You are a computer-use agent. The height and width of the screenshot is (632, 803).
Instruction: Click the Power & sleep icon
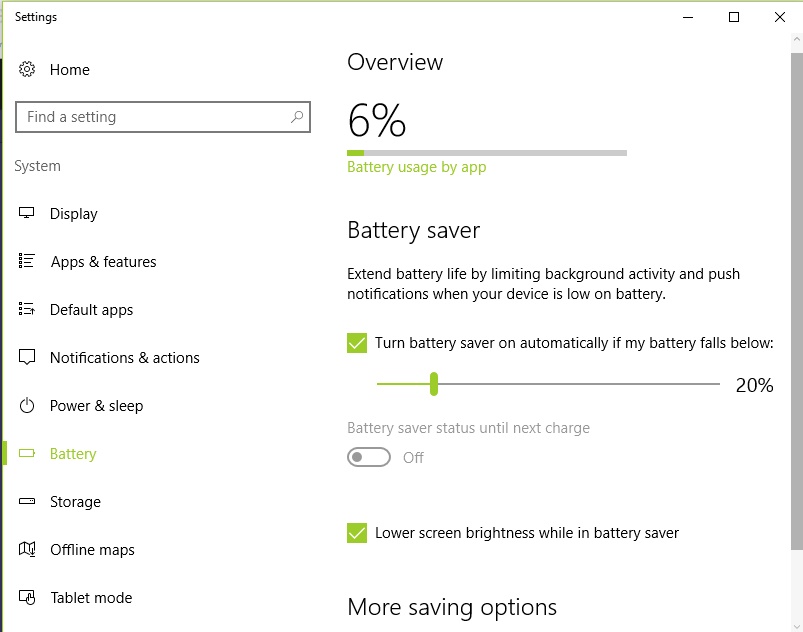[x=27, y=406]
